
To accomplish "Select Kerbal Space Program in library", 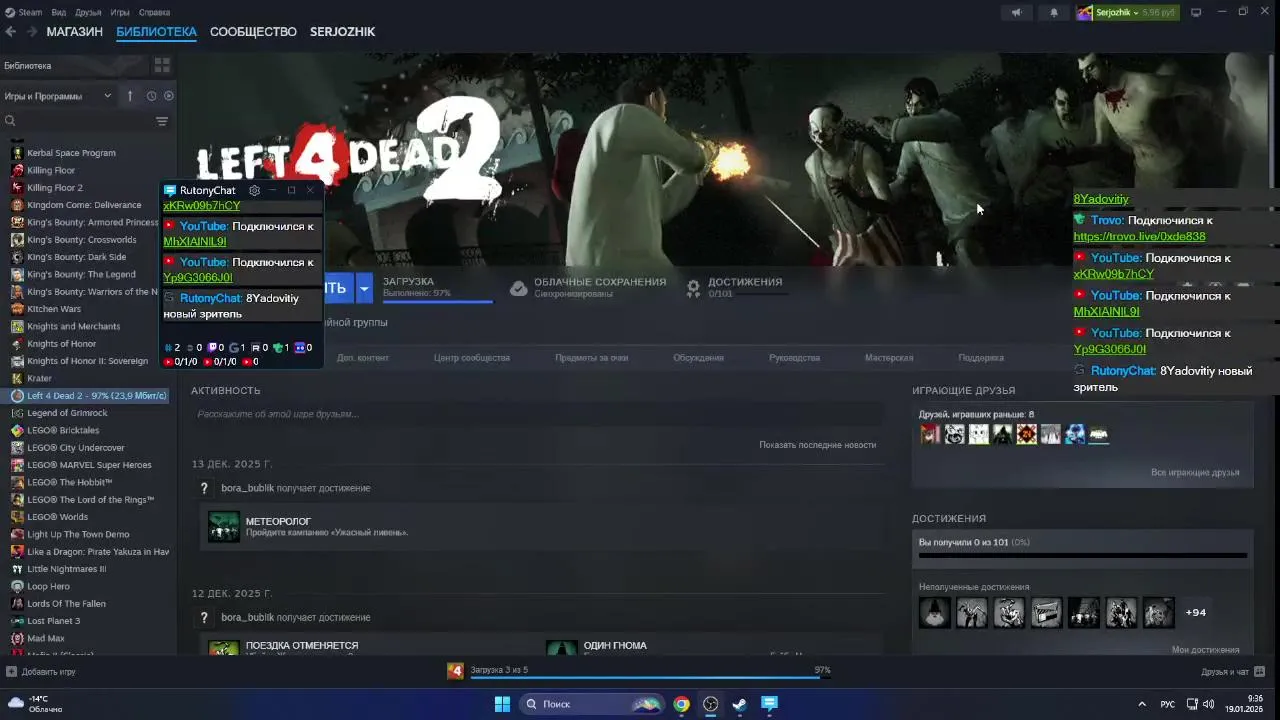I will tap(71, 153).
